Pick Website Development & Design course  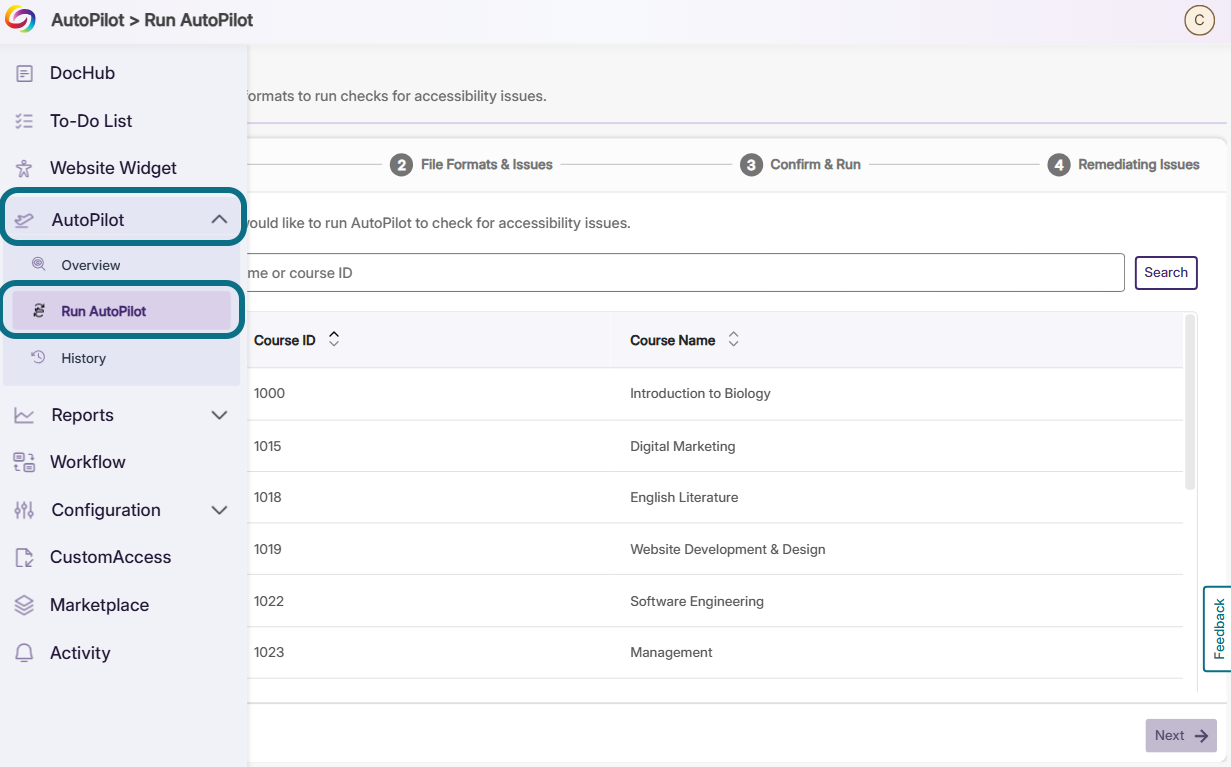pos(728,550)
